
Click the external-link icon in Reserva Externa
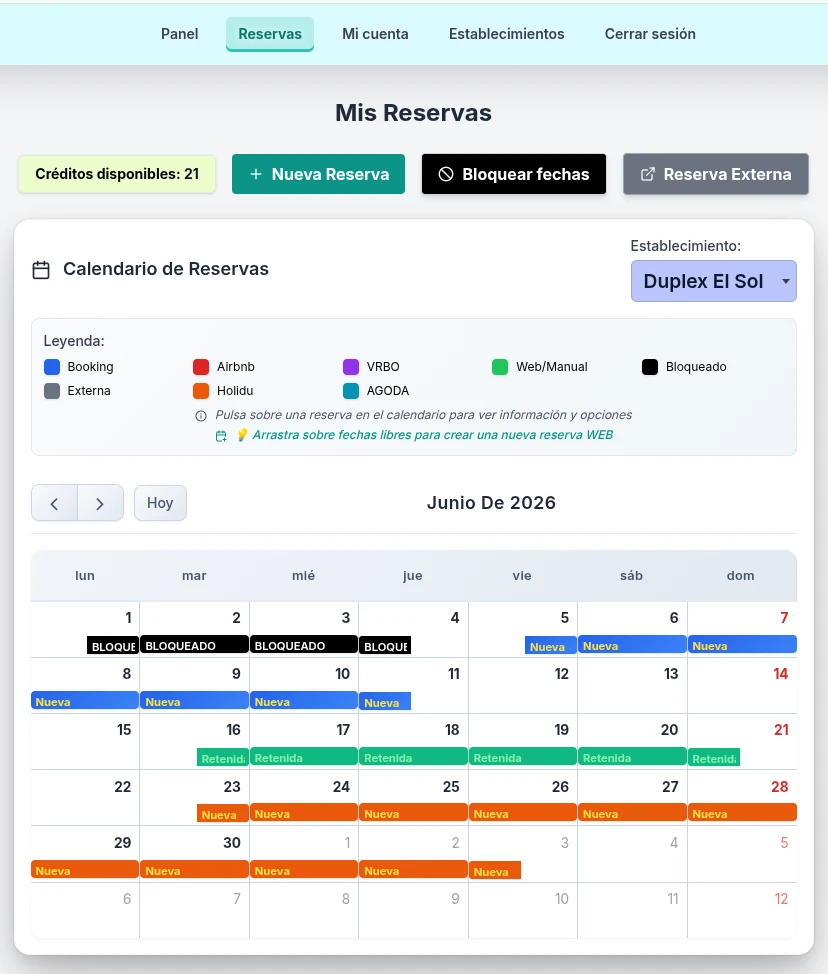(647, 175)
